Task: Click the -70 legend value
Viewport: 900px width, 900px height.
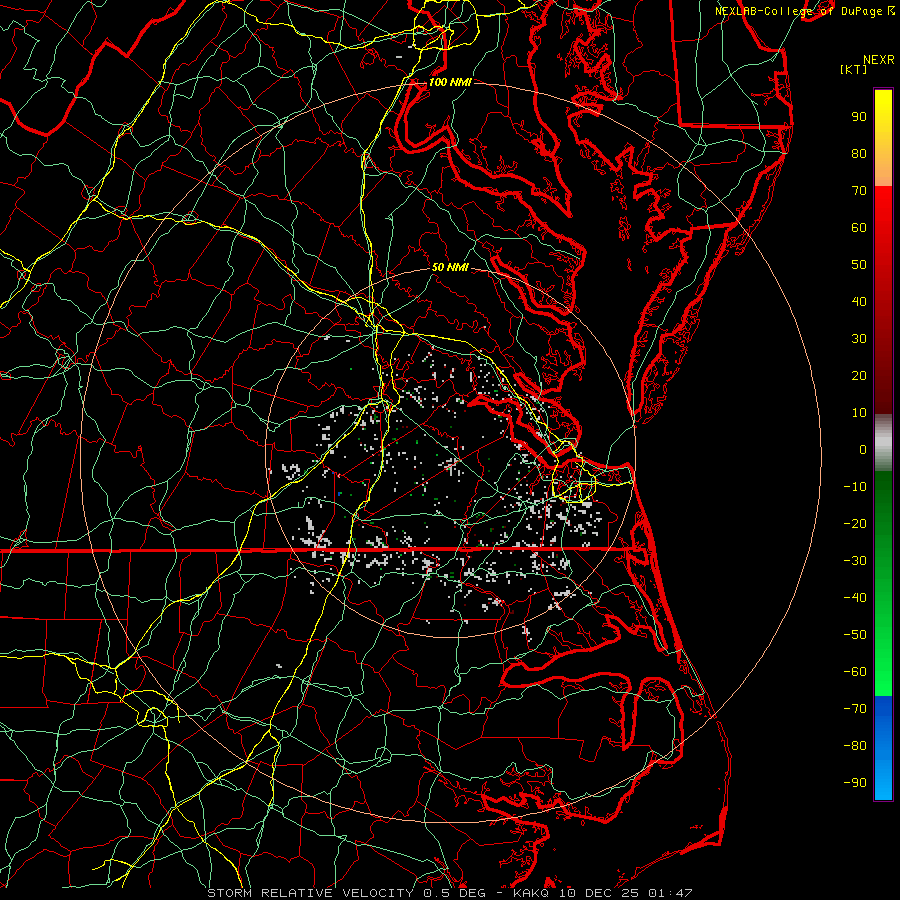Action: point(855,708)
